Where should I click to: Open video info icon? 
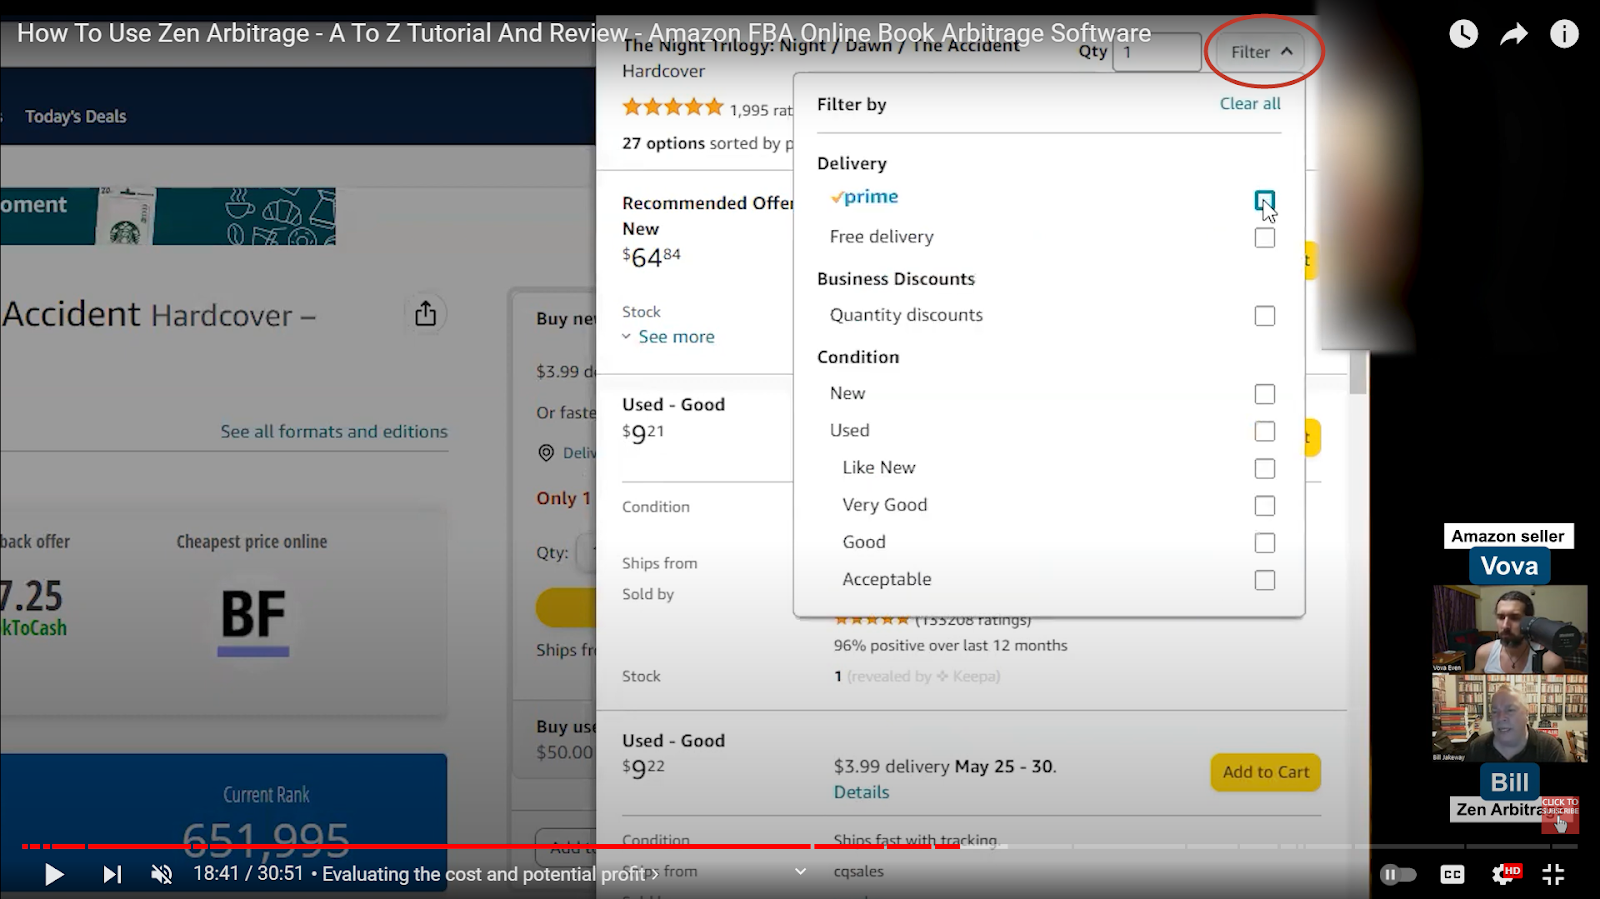(x=1564, y=34)
